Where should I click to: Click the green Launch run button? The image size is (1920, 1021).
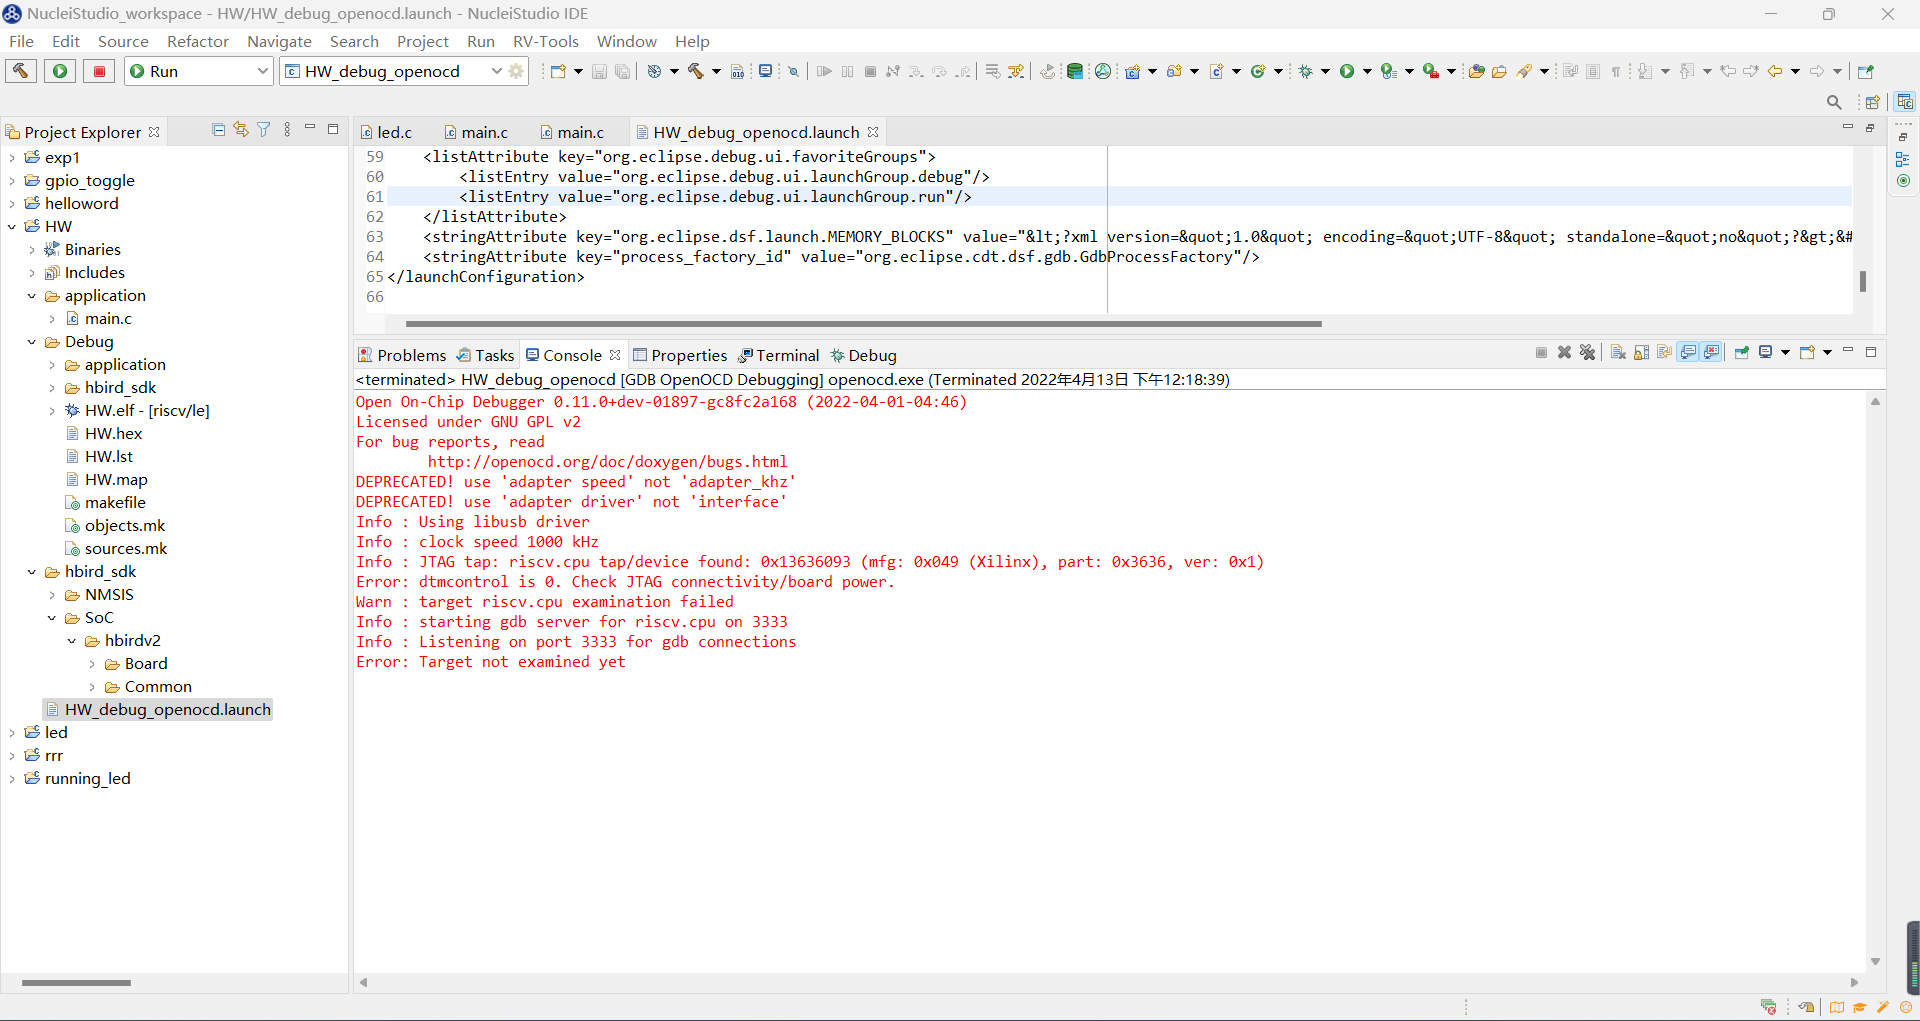pos(60,71)
